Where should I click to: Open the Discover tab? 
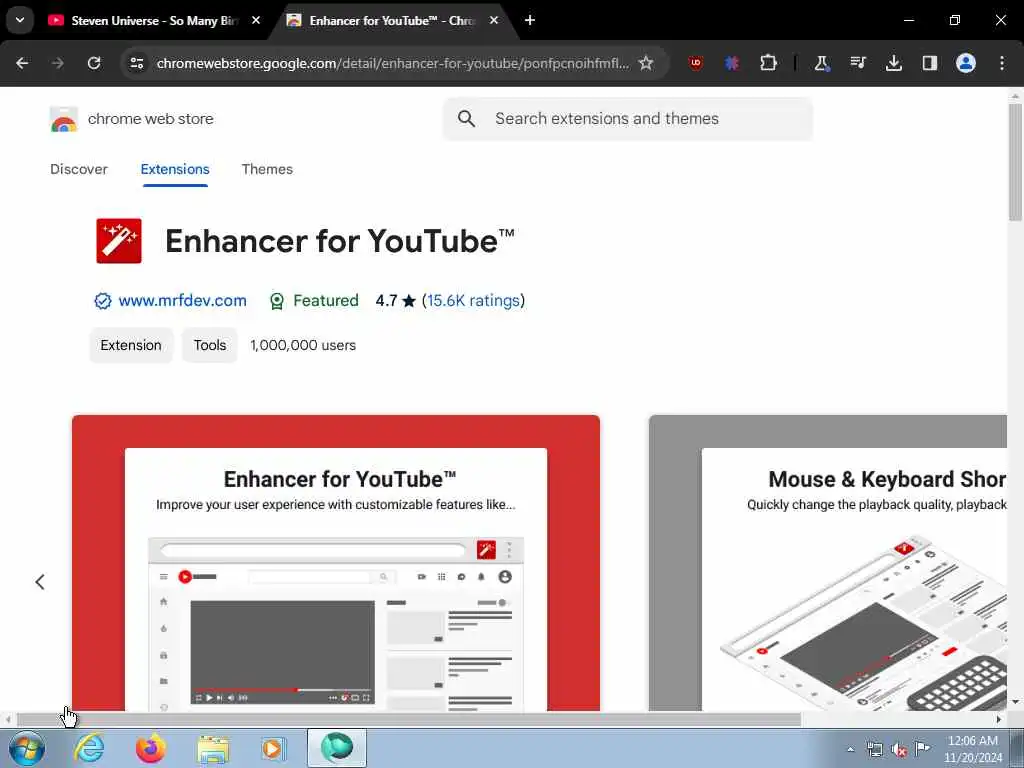pos(79,169)
